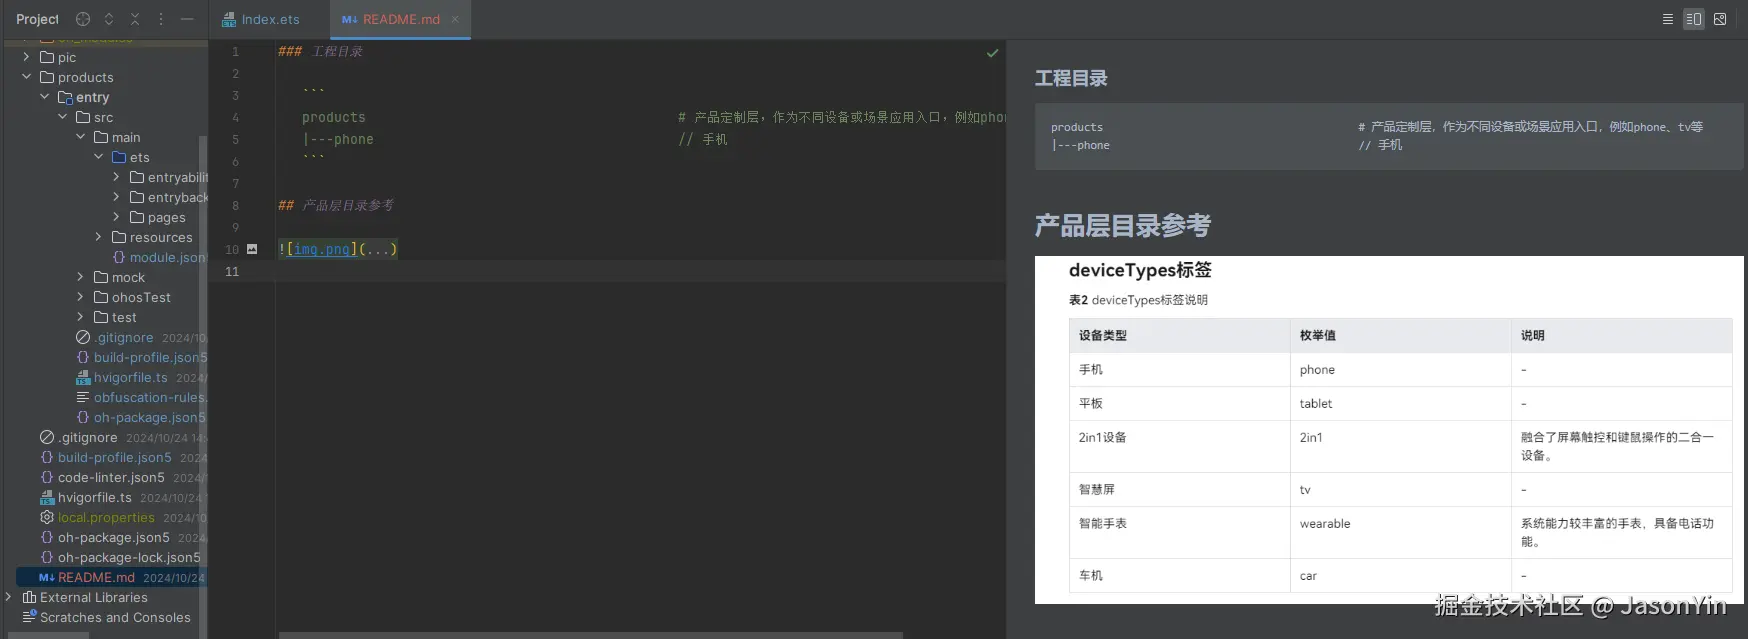Click the 产品层目录参考 heading in preview
Screen dimensions: 1748x639
pyautogui.click(x=1122, y=225)
